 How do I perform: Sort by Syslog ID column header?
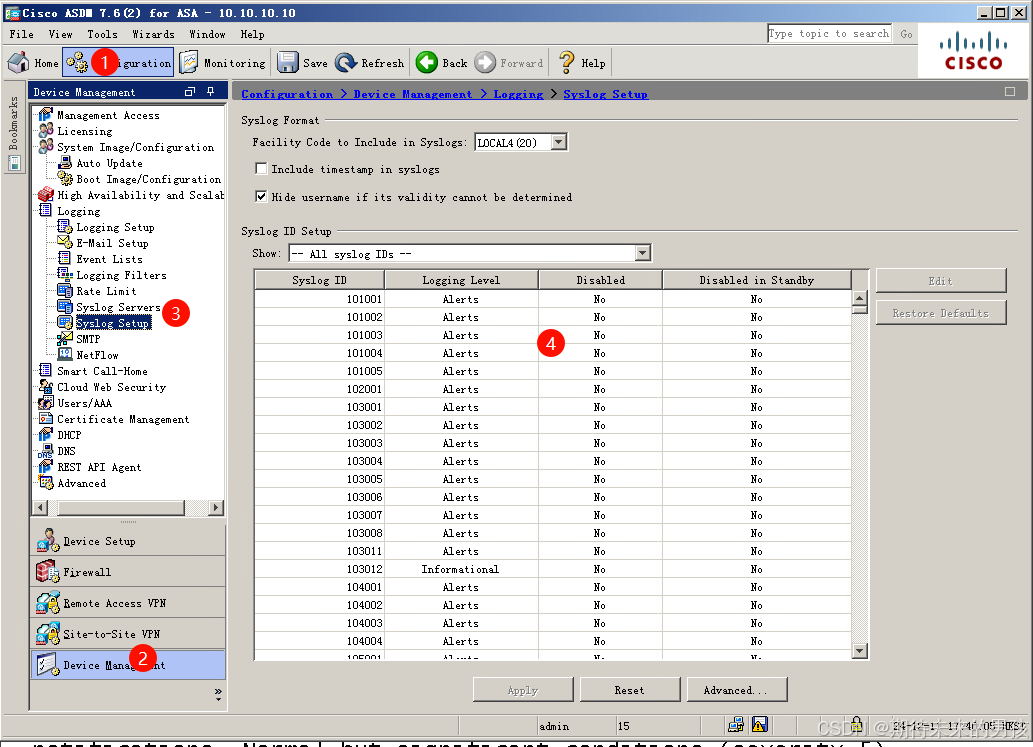pyautogui.click(x=320, y=280)
